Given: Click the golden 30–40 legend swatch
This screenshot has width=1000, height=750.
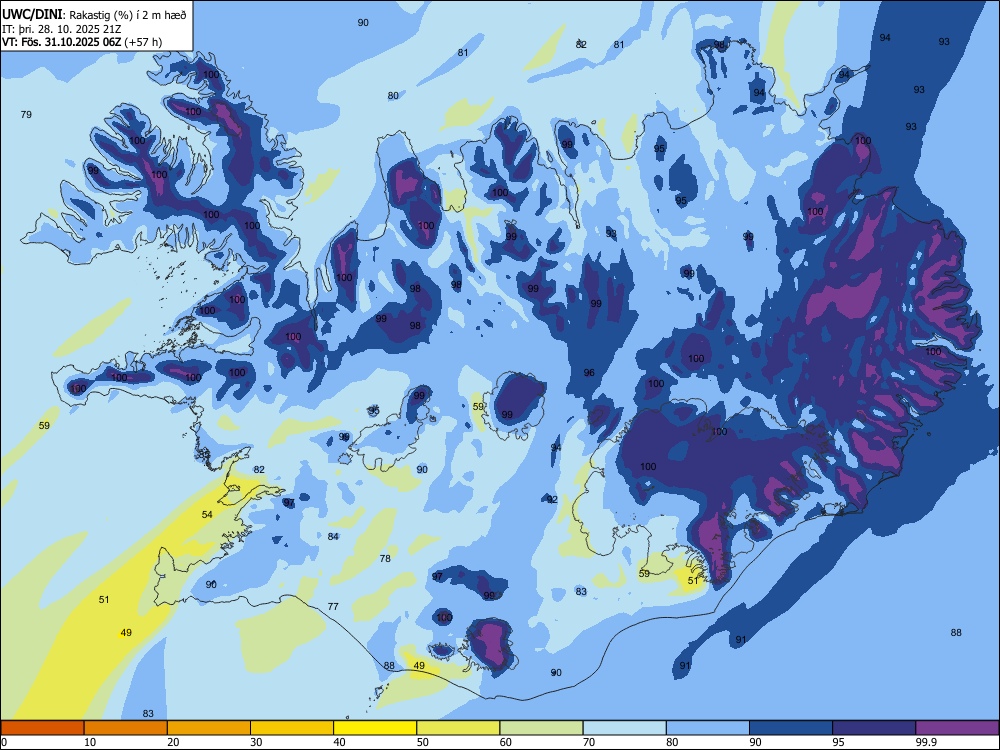Looking at the screenshot, I should [x=292, y=728].
